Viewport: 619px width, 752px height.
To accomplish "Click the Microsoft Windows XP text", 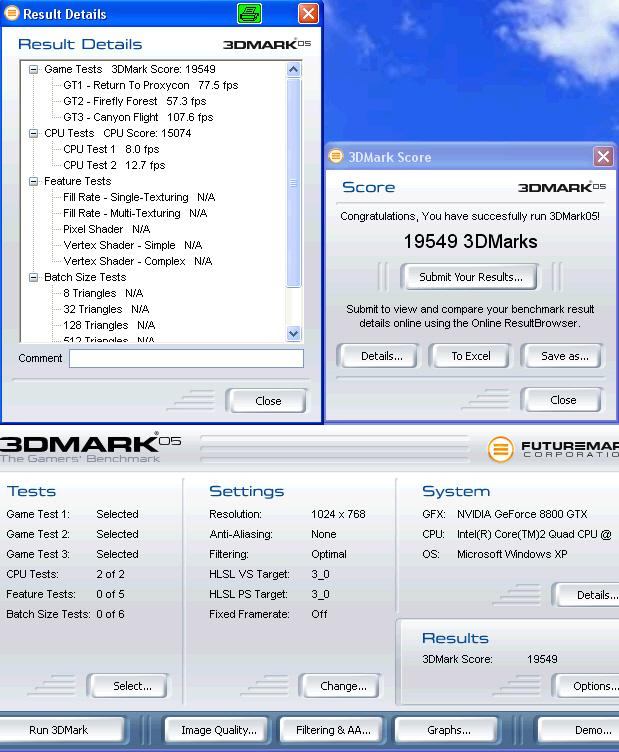I will [x=512, y=554].
